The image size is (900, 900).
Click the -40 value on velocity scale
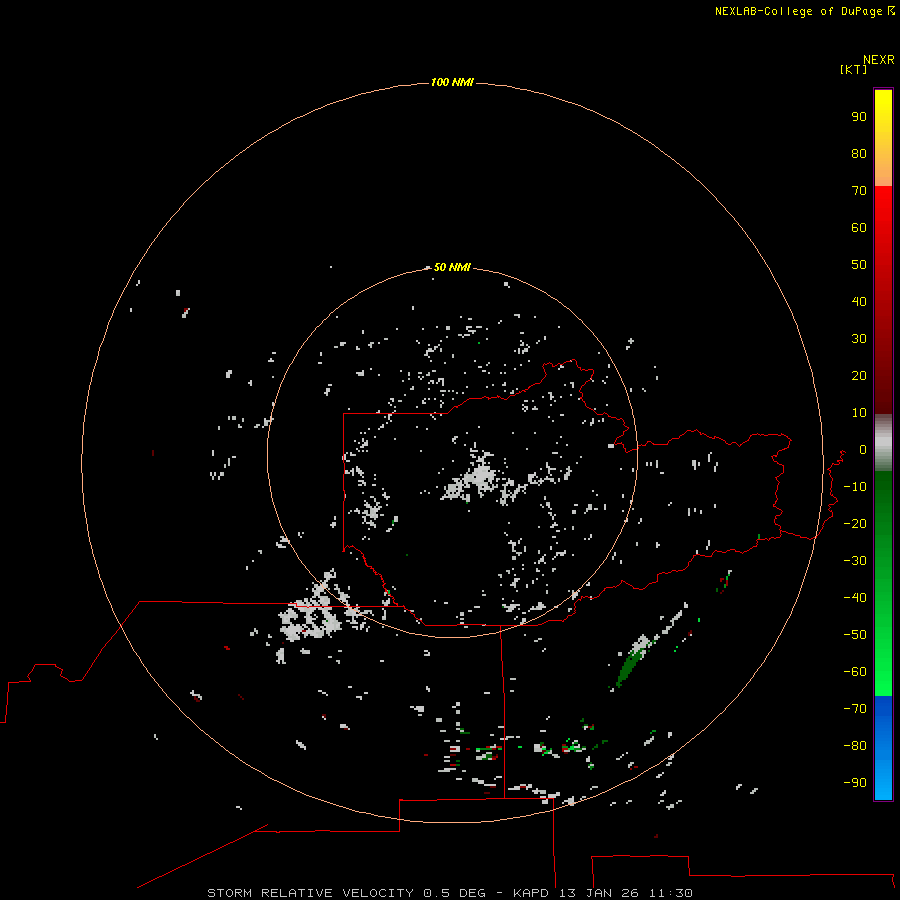click(855, 598)
